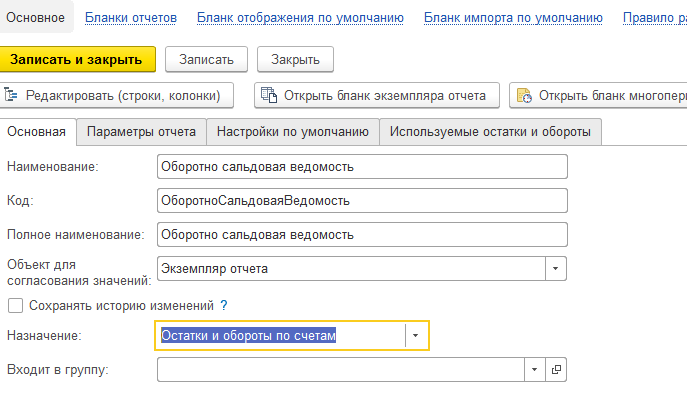Open the selected group via the open-form icon

[556, 369]
